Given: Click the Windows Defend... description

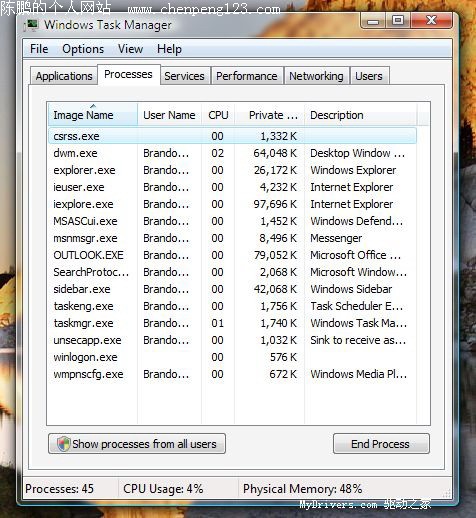Looking at the screenshot, I should coord(357,221).
